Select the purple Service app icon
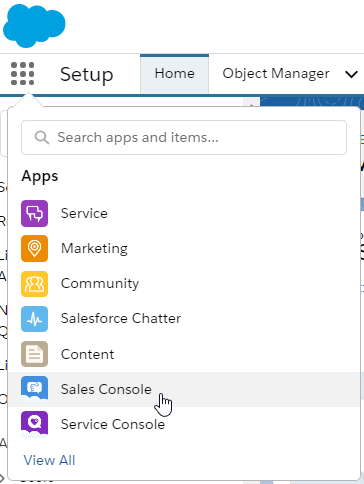364x484 pixels. (x=34, y=213)
